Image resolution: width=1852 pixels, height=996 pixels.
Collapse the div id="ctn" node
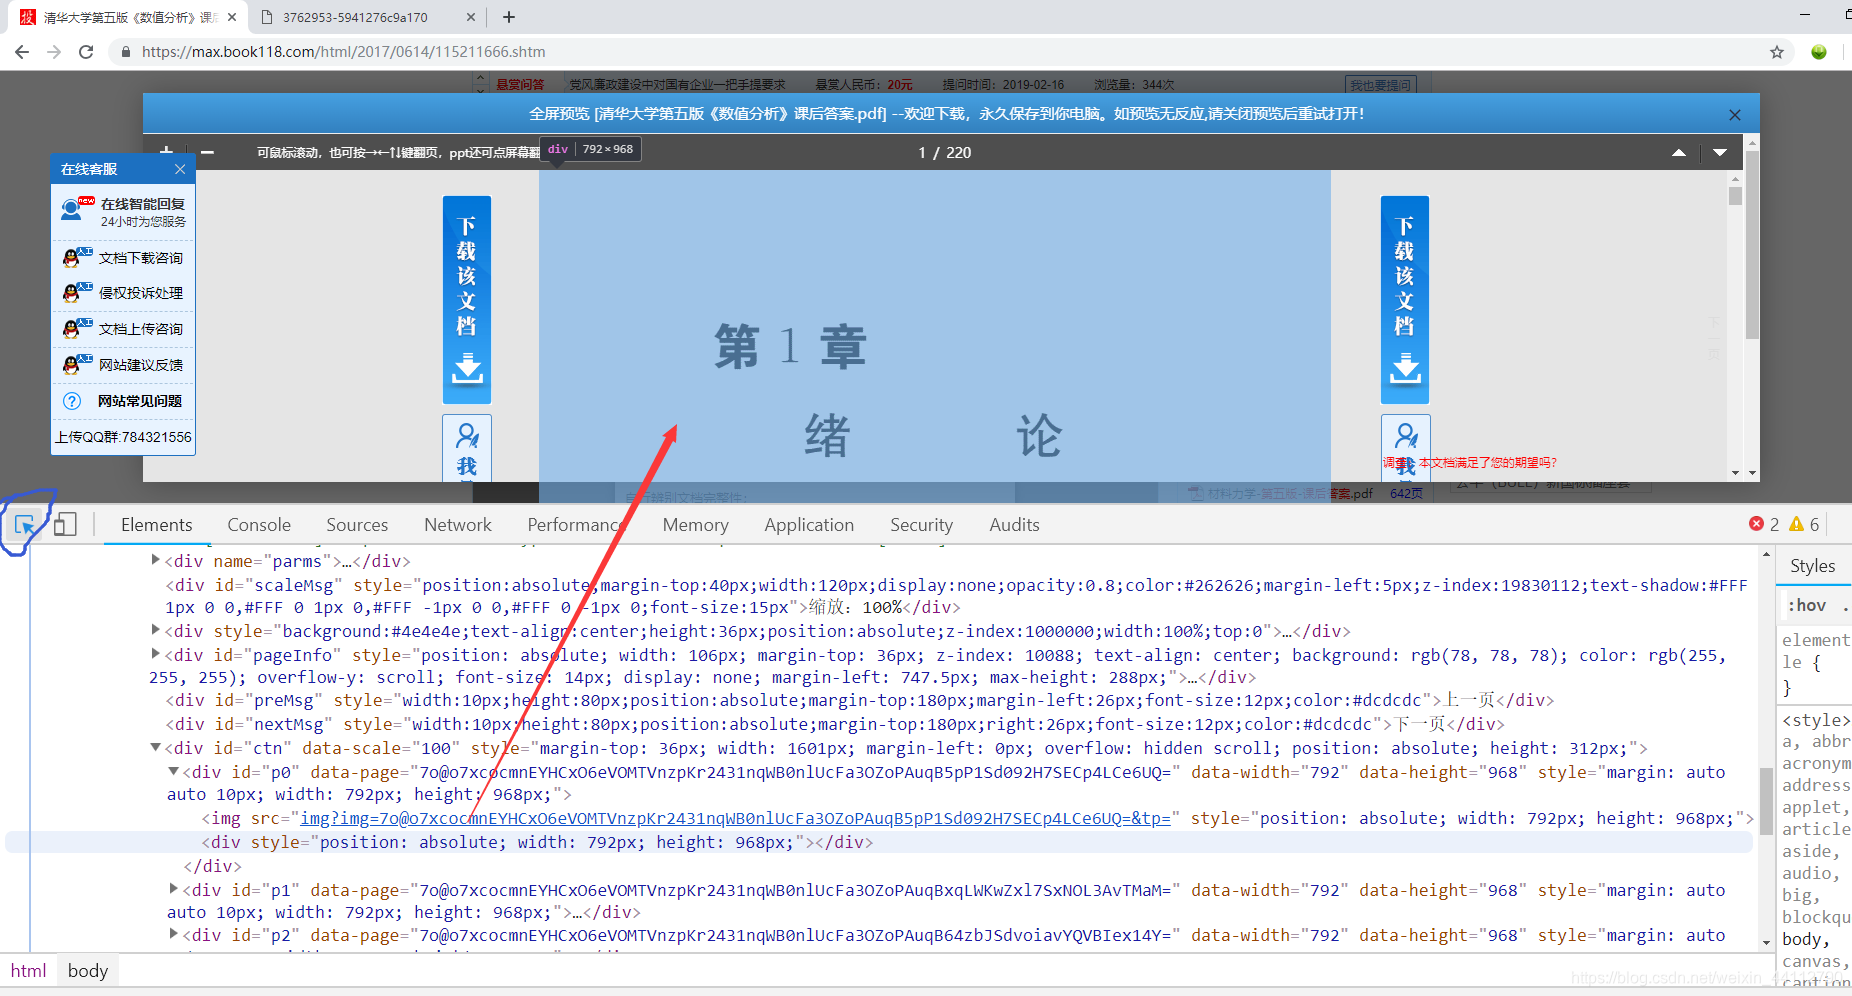click(x=155, y=747)
